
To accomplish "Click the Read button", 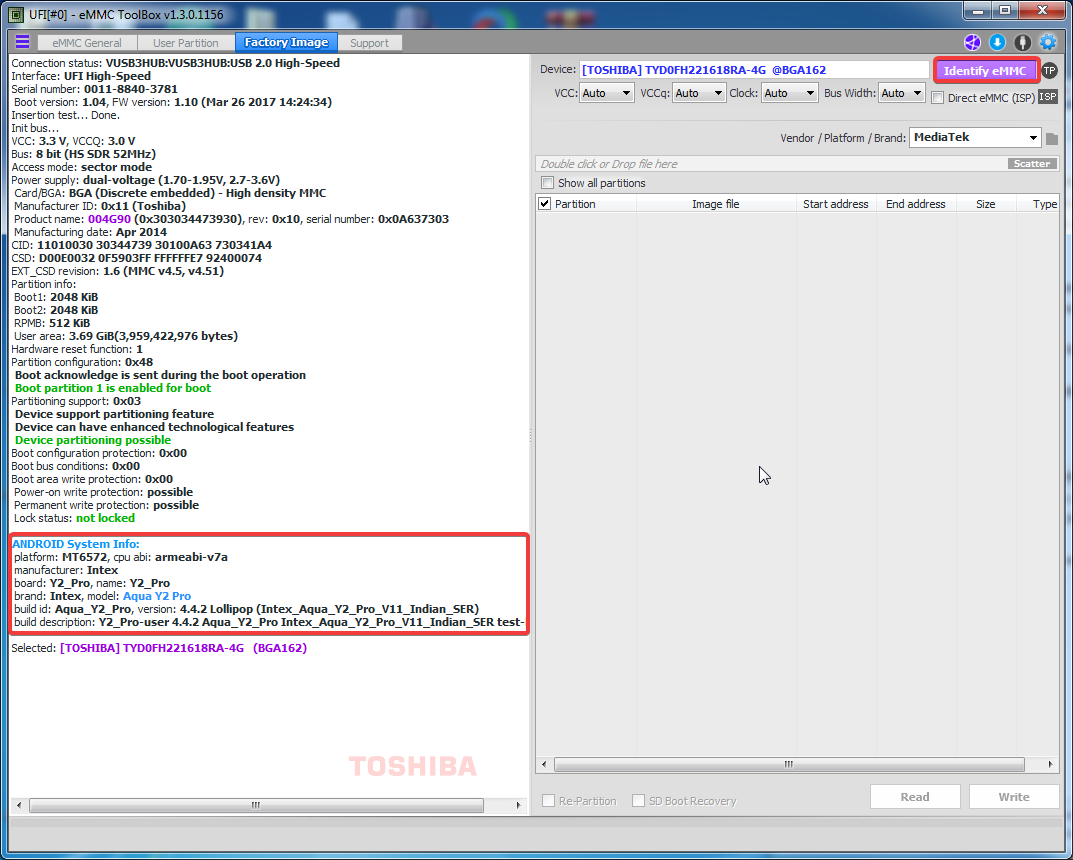I will click(x=915, y=796).
